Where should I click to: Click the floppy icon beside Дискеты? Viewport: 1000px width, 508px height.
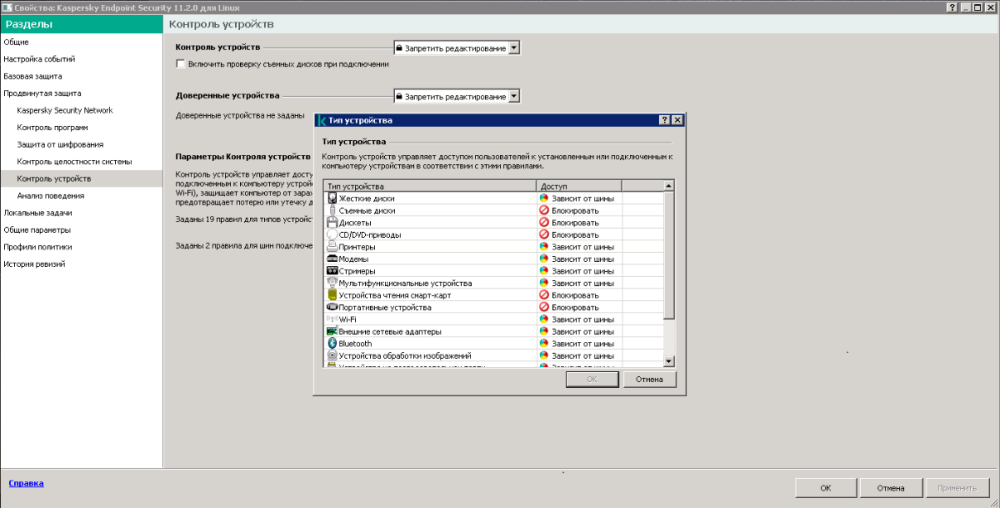[x=332, y=222]
